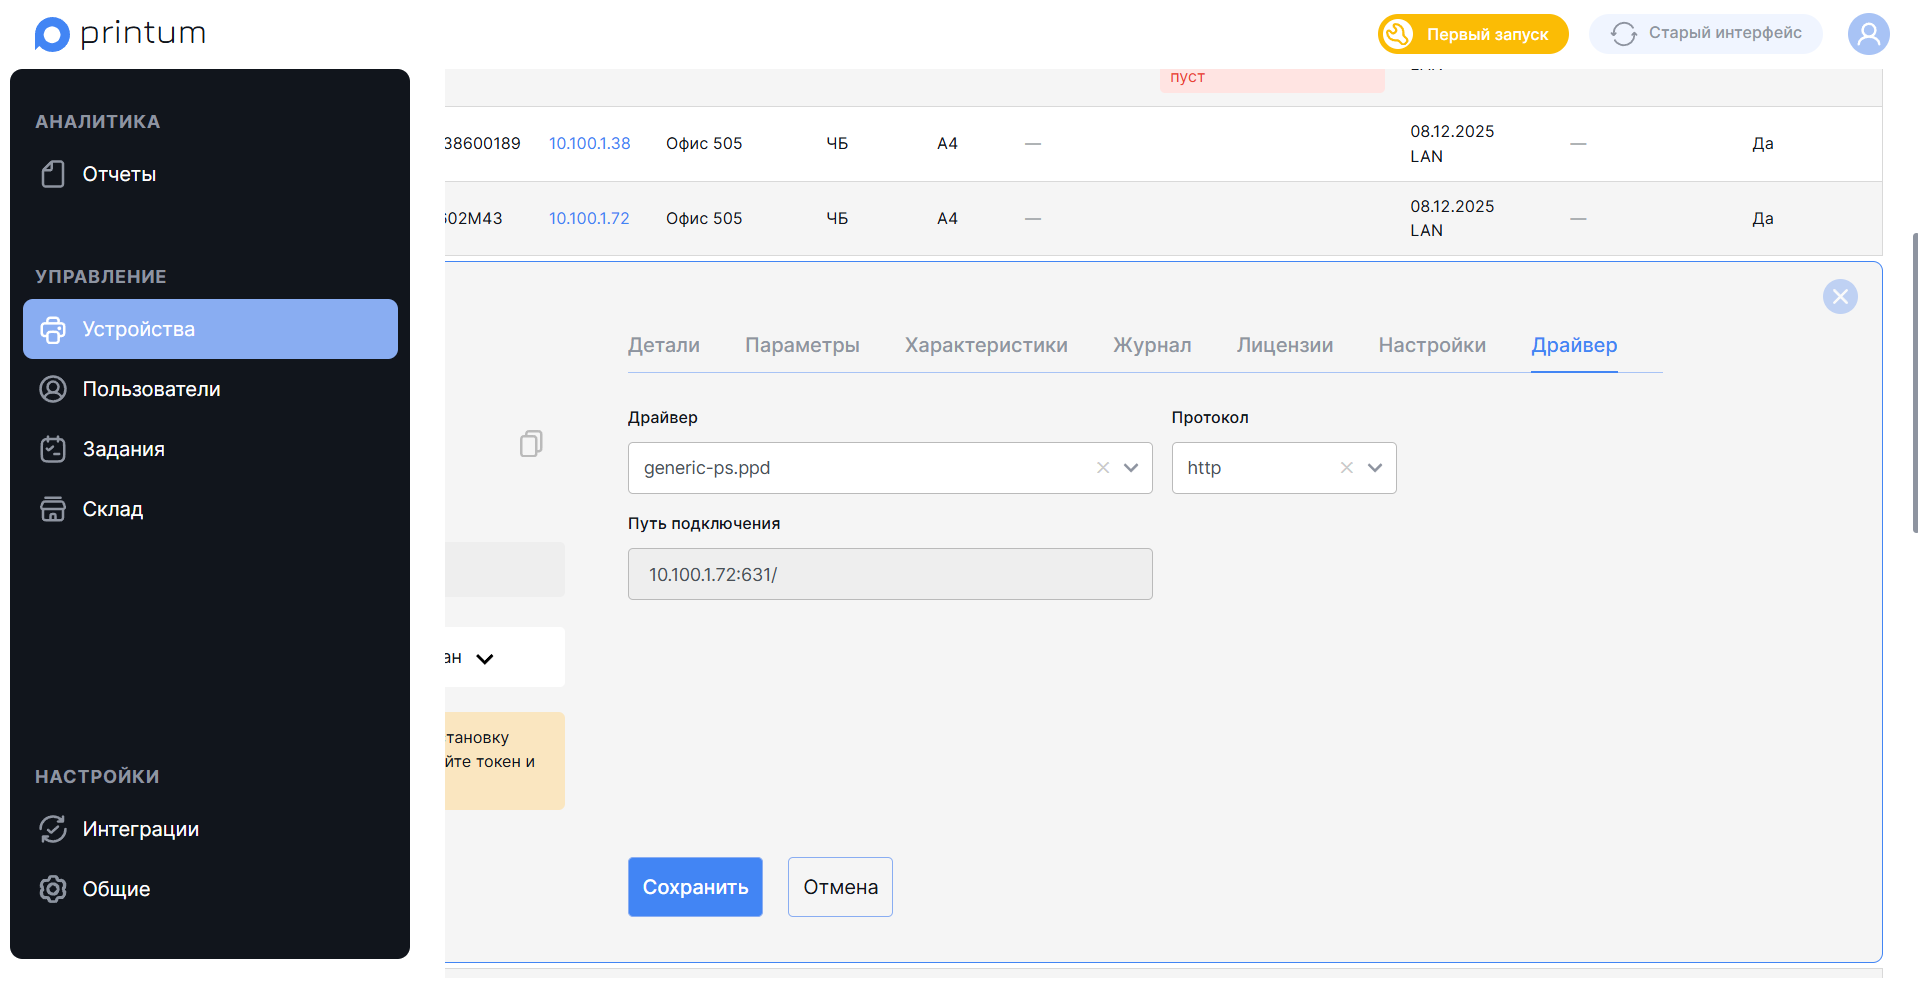The width and height of the screenshot is (1918, 985).
Task: Switch to the Журнал tab
Action: (x=1152, y=345)
